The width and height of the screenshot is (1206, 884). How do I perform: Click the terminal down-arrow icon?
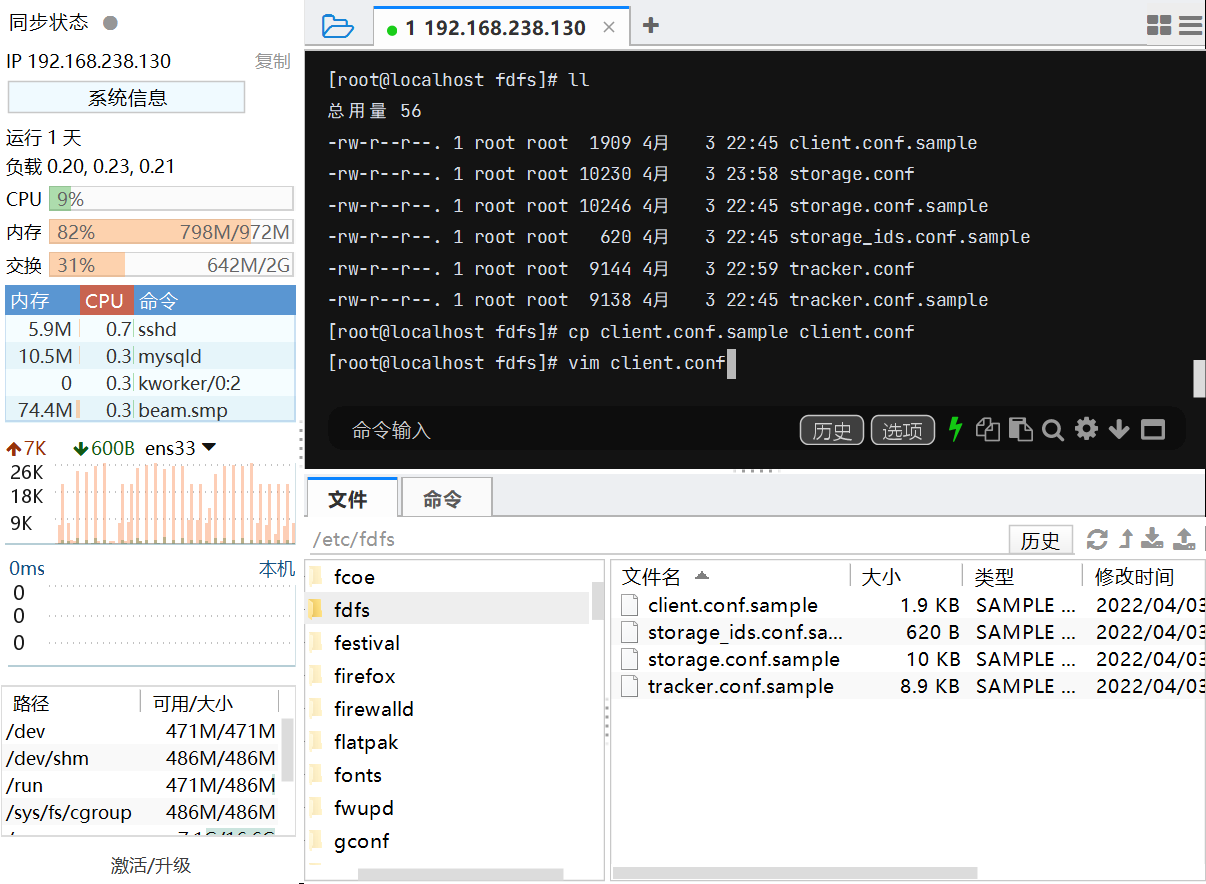pos(1119,430)
